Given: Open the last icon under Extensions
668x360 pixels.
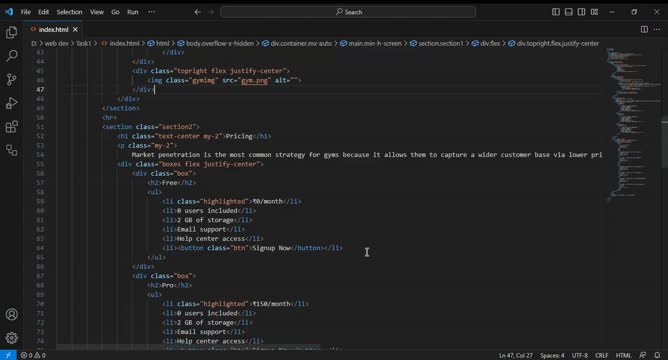Looking at the screenshot, I should 12,150.
